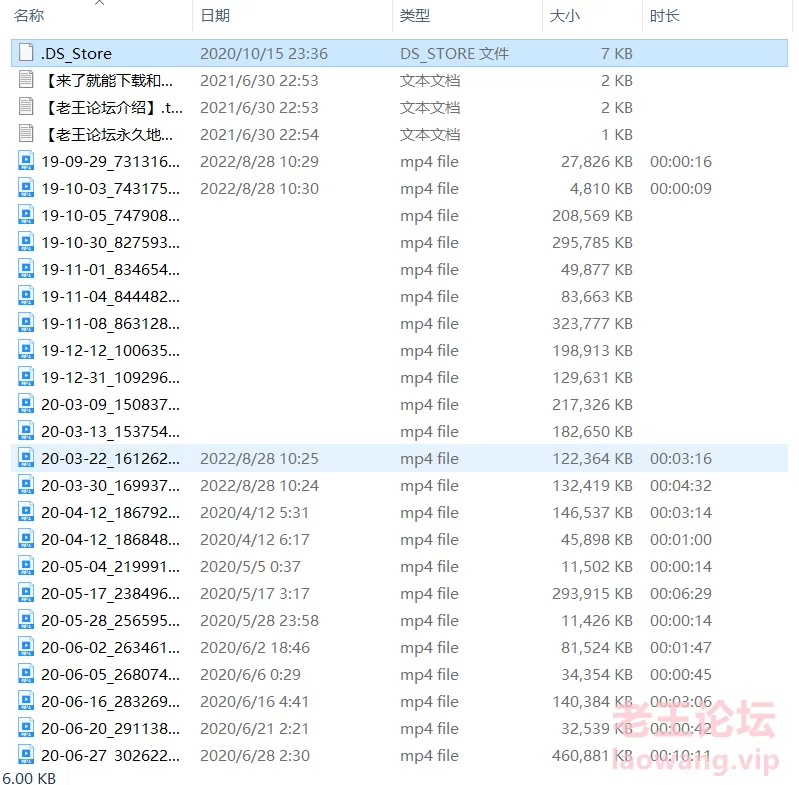Click the 时长 column header
Screen dimensions: 799x785
[x=664, y=16]
